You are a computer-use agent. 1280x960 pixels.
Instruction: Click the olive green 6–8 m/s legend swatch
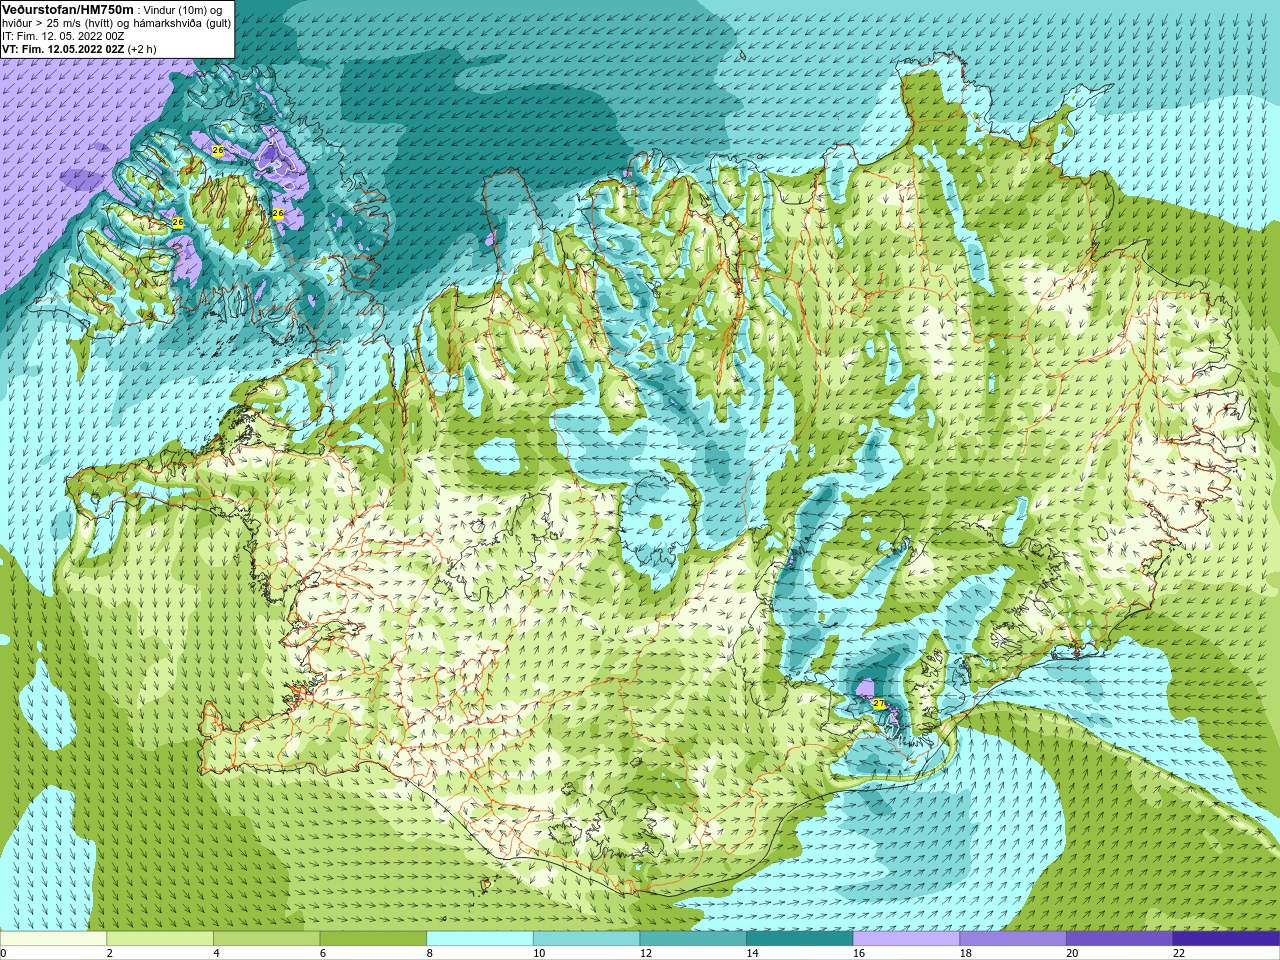tap(373, 939)
